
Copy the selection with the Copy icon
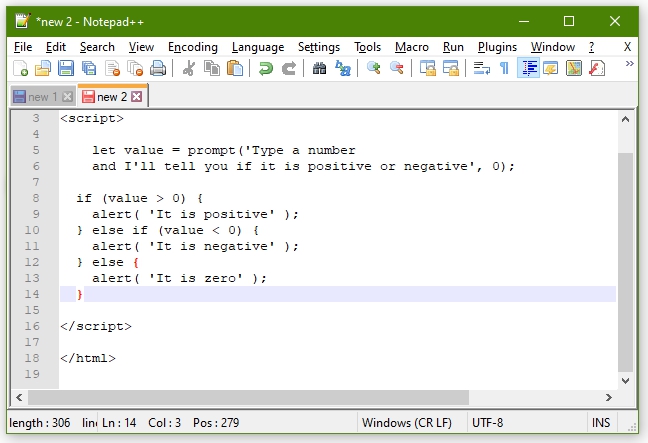coord(212,69)
